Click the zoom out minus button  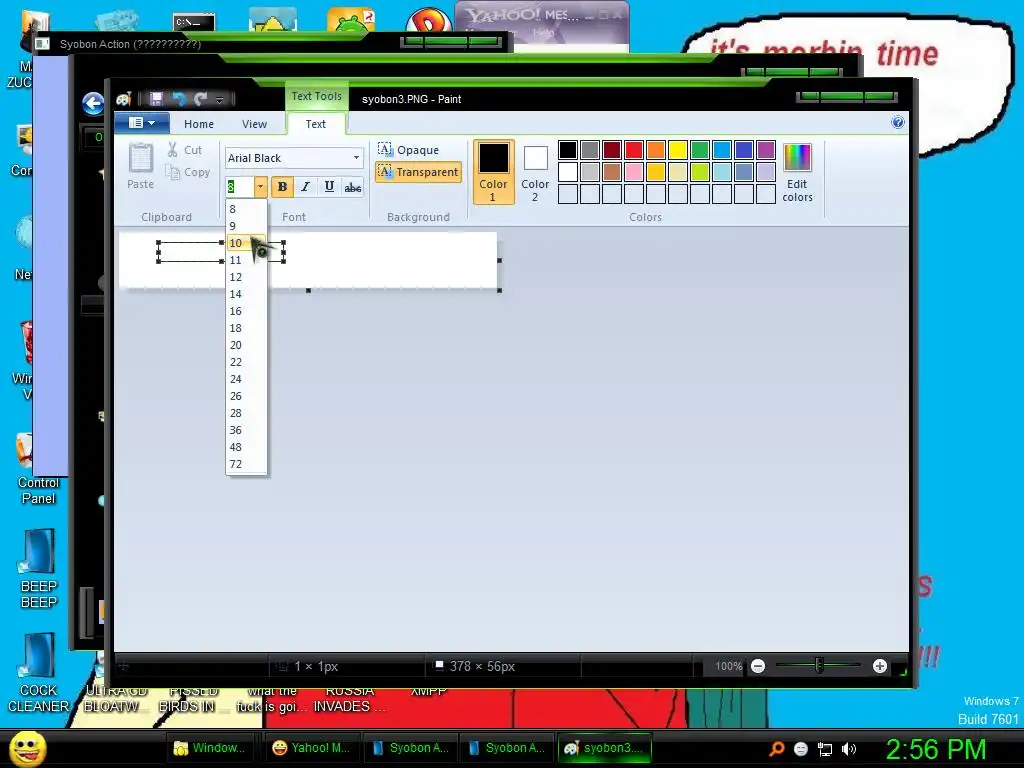click(758, 666)
